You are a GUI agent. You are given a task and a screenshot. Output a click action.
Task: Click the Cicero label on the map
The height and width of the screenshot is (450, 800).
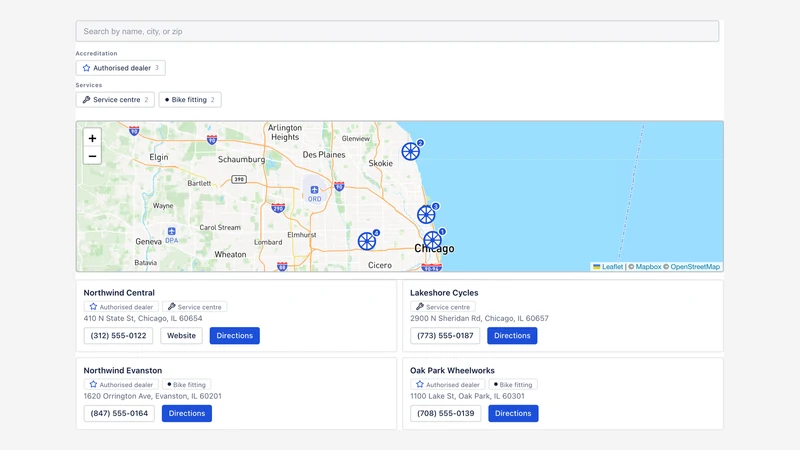(x=380, y=265)
